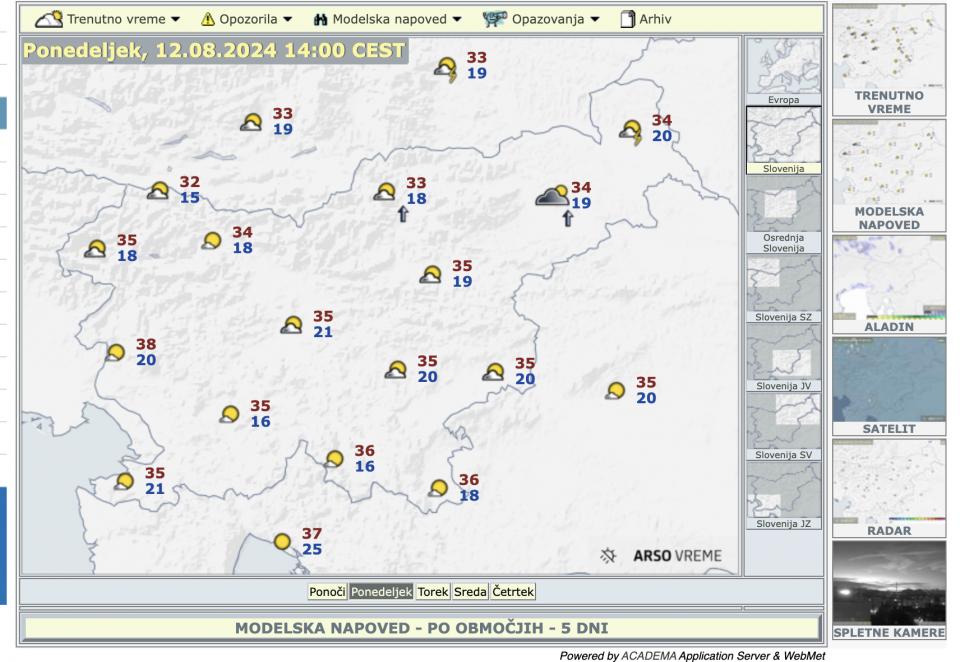Select the Evropa map thumbnail
This screenshot has width=960, height=662.
(x=783, y=71)
